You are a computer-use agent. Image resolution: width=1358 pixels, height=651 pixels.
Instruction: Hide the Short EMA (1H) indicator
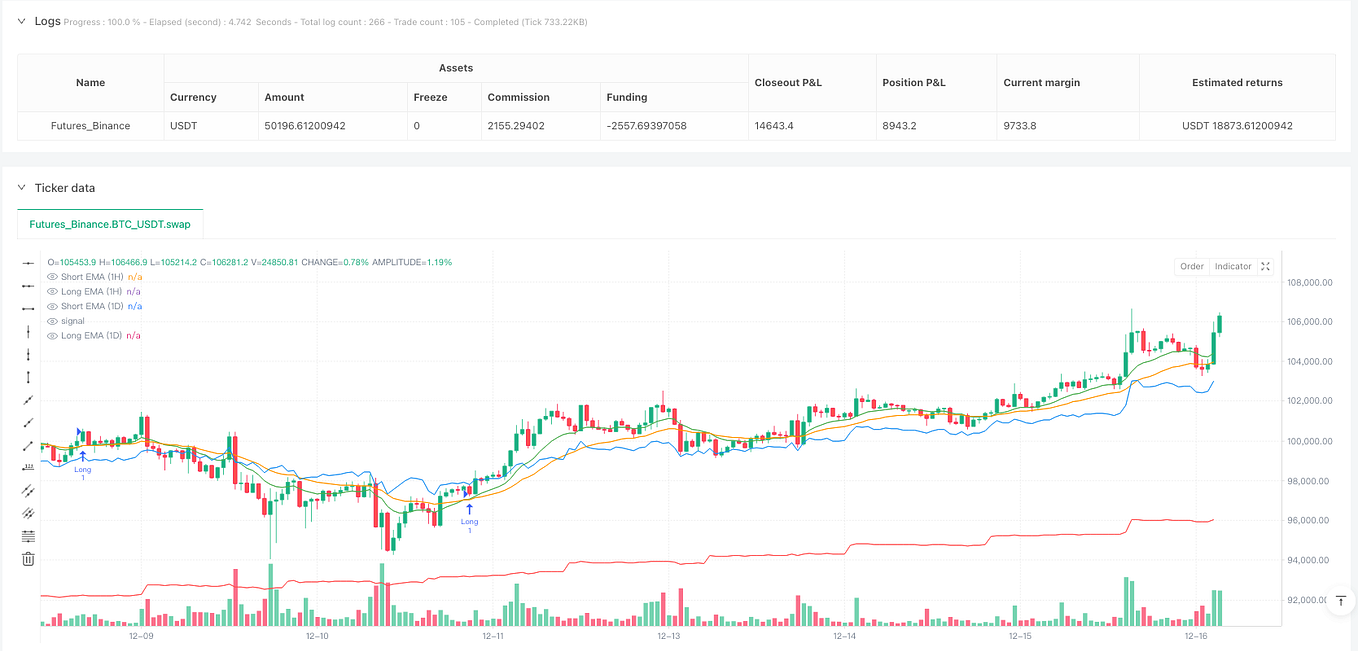(x=51, y=277)
